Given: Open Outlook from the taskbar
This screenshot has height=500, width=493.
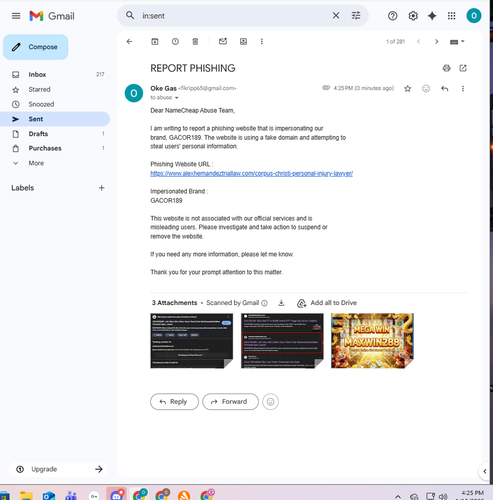Looking at the screenshot, I should pos(49,496).
